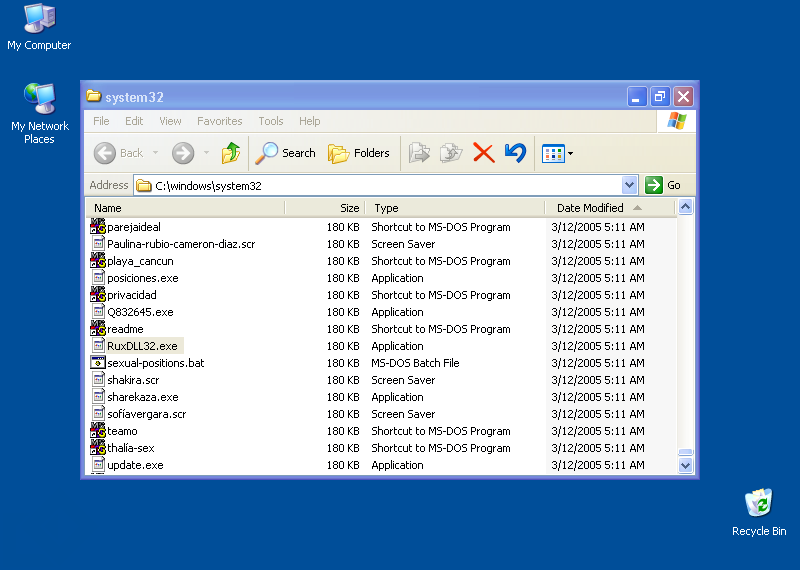The image size is (800, 570).
Task: Sort by the Name column header
Action: tap(185, 208)
